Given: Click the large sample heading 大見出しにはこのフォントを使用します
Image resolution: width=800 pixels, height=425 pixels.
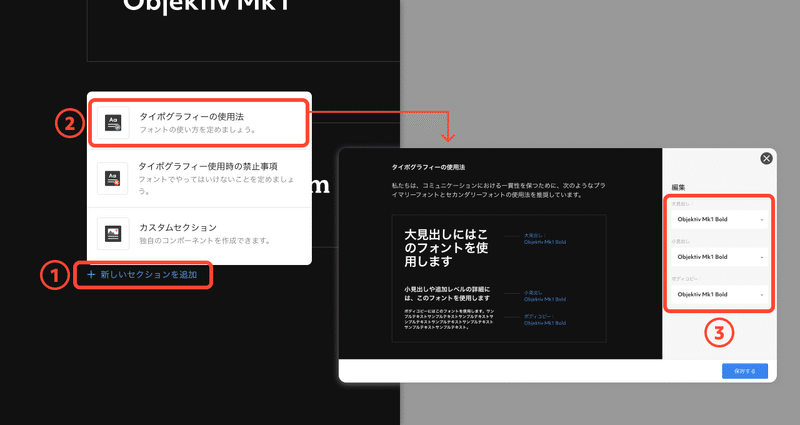Looking at the screenshot, I should (446, 248).
